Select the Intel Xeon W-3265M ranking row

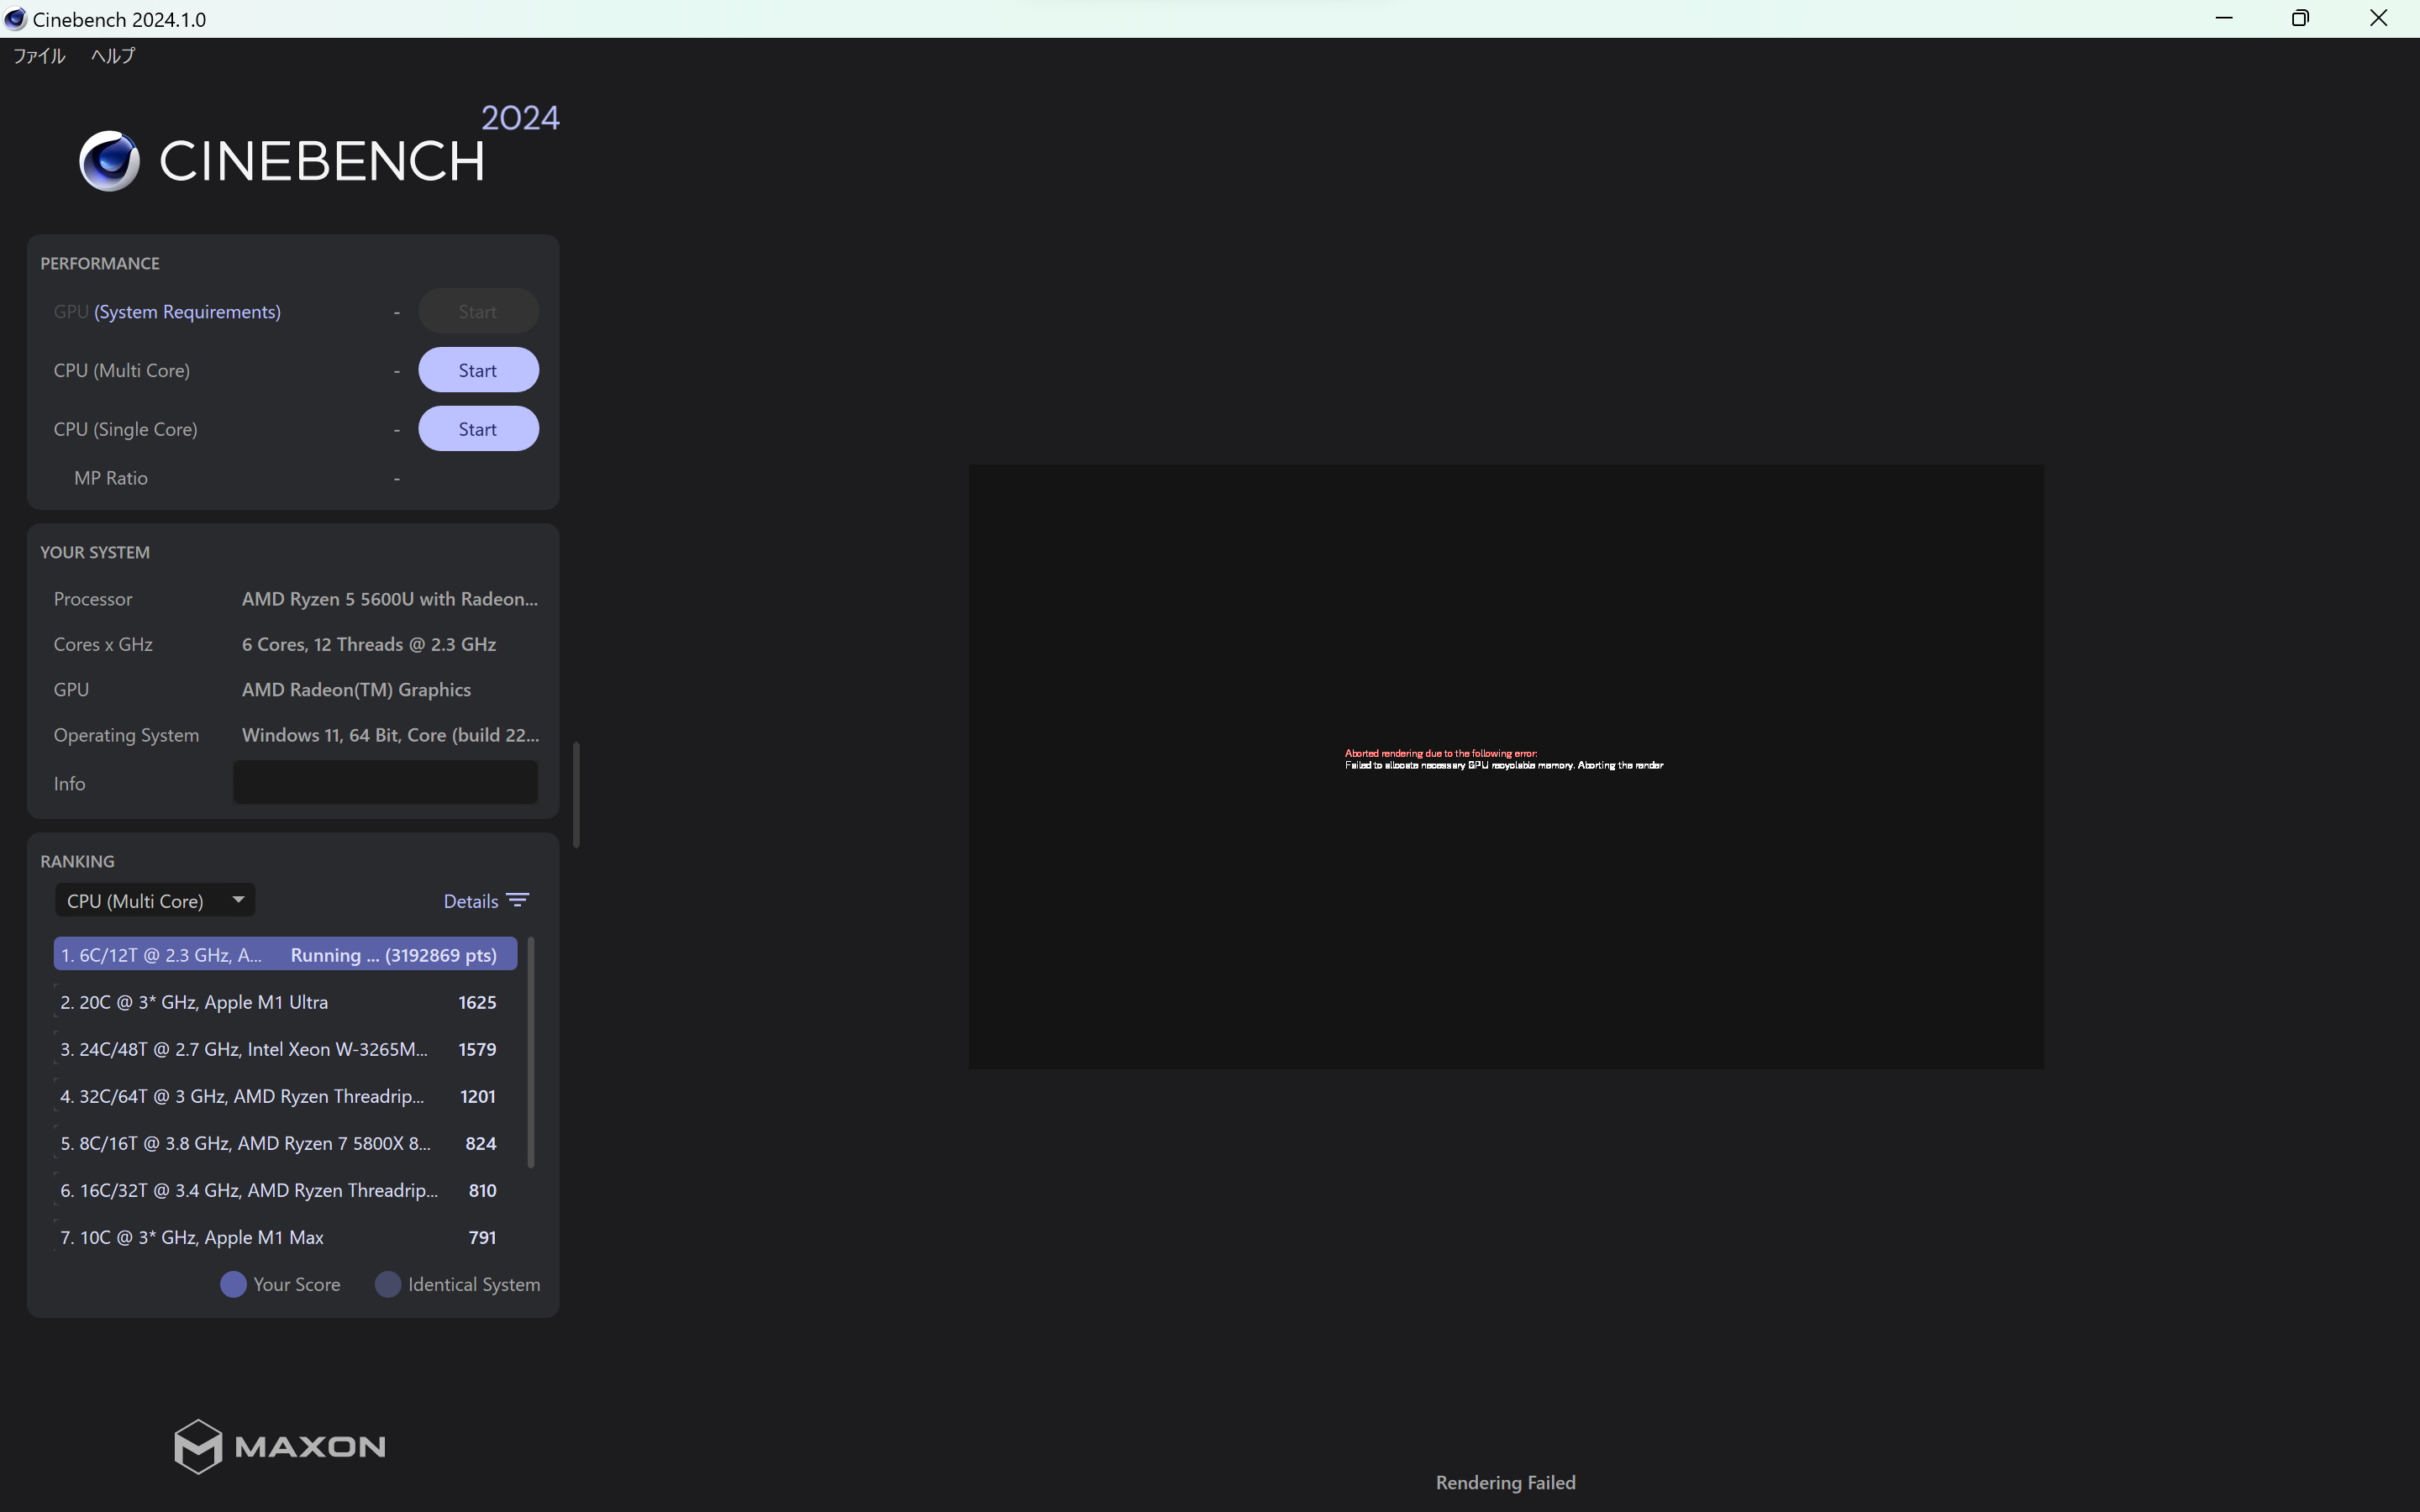tap(285, 1049)
